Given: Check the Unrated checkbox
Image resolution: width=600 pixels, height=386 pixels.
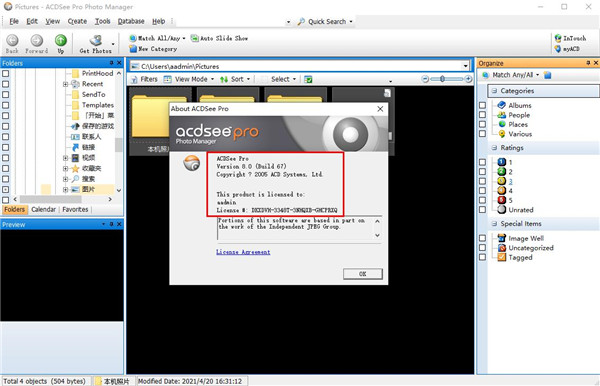Looking at the screenshot, I should [x=483, y=210].
